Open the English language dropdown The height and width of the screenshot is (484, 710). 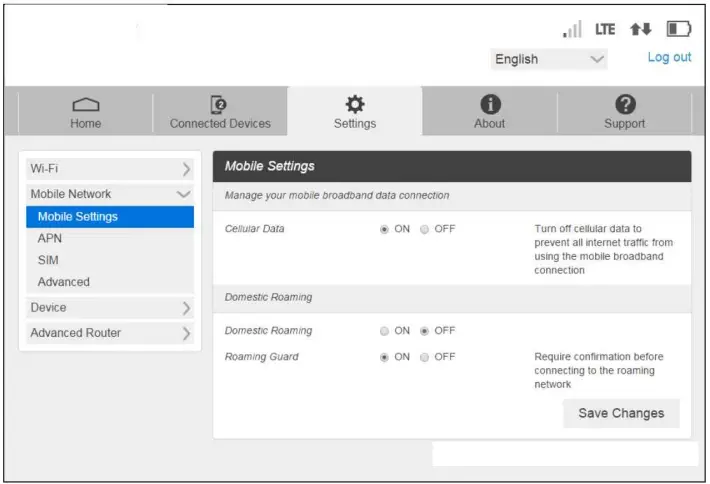coord(549,59)
